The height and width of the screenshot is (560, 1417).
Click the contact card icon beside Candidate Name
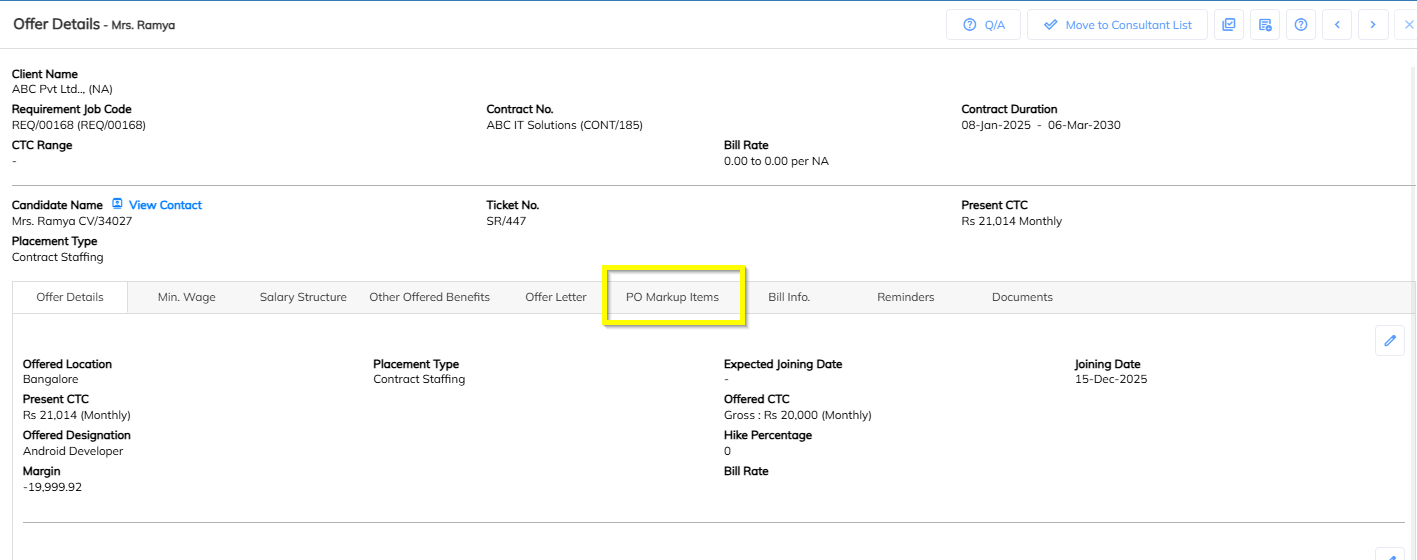click(x=117, y=204)
